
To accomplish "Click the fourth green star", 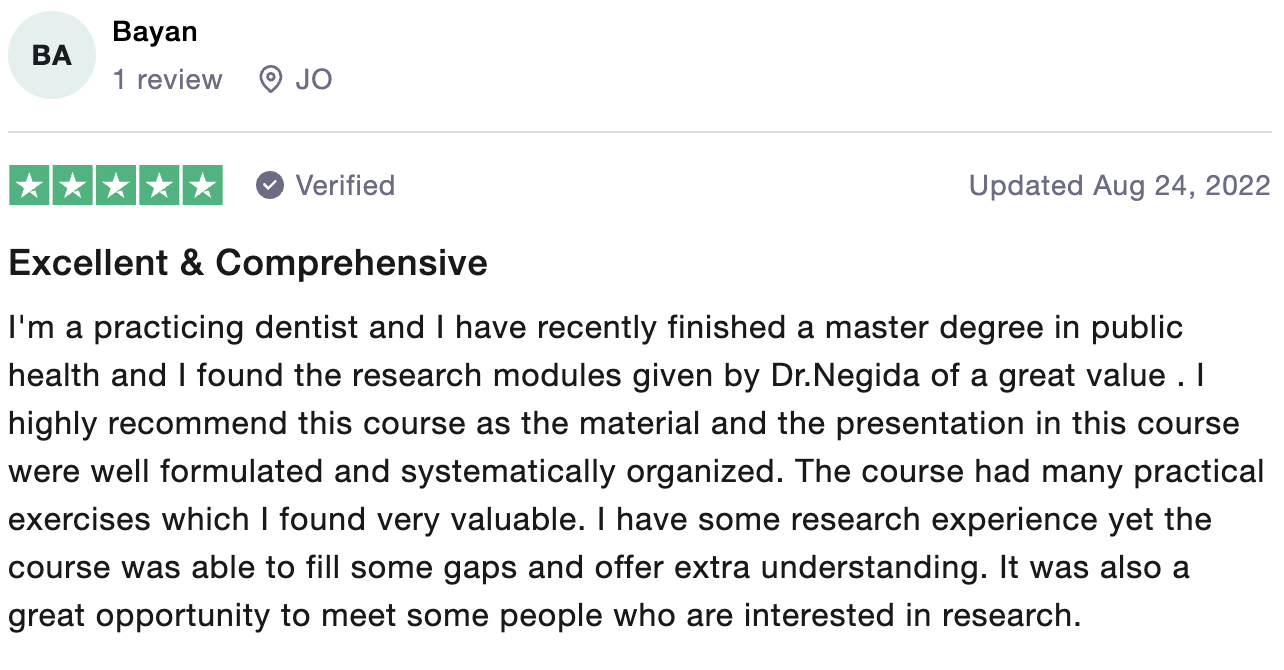I will [159, 186].
